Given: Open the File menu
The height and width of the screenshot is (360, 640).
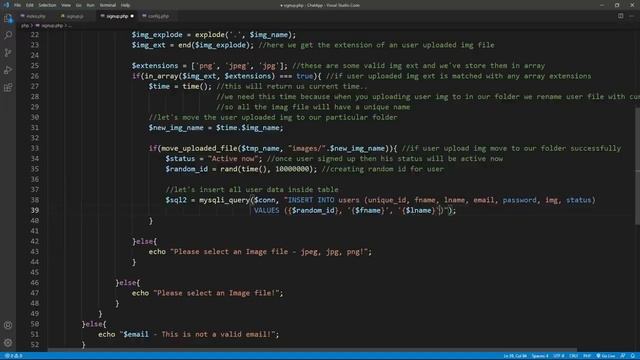Looking at the screenshot, I should tap(18, 5).
